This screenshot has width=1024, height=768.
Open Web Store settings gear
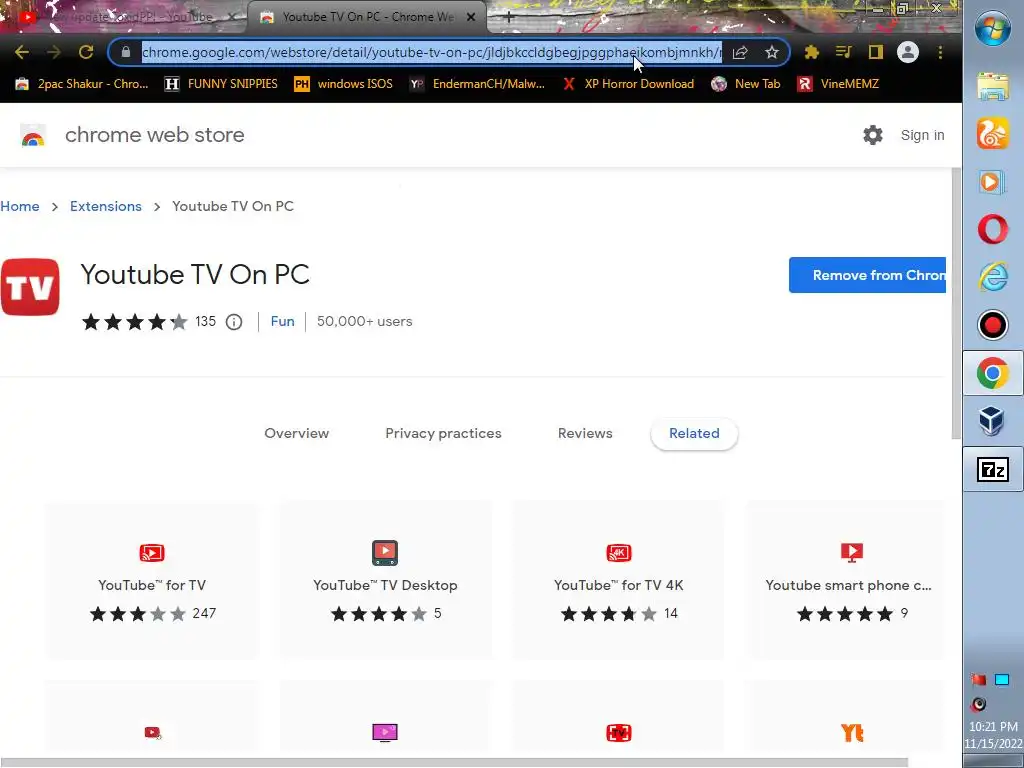[x=872, y=135]
